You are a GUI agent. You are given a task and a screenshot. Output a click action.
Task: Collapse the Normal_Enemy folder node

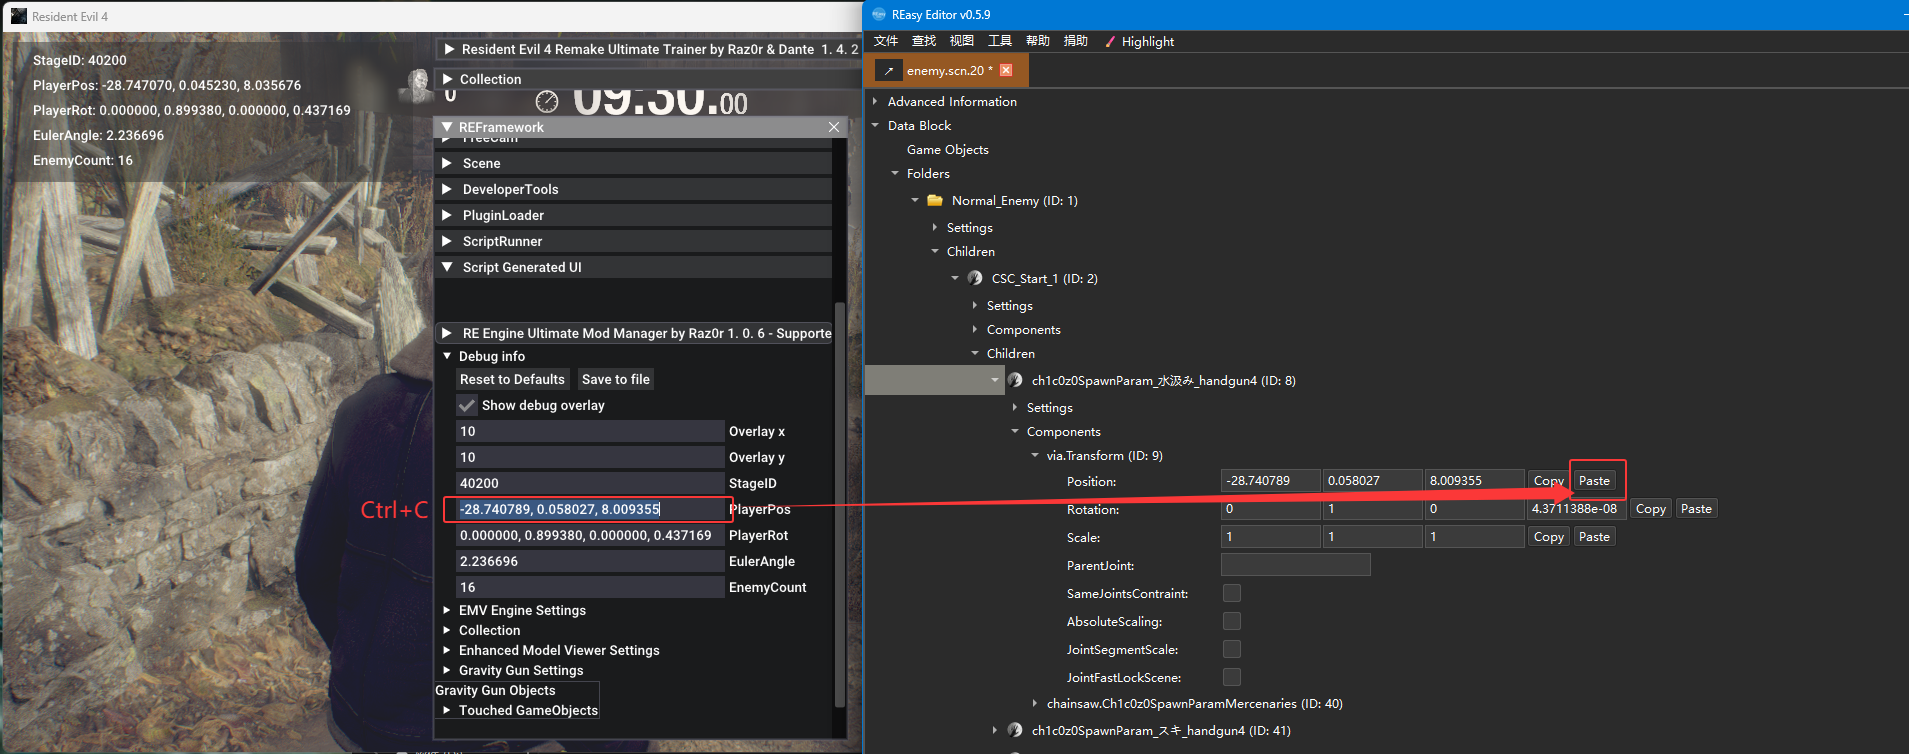point(915,200)
